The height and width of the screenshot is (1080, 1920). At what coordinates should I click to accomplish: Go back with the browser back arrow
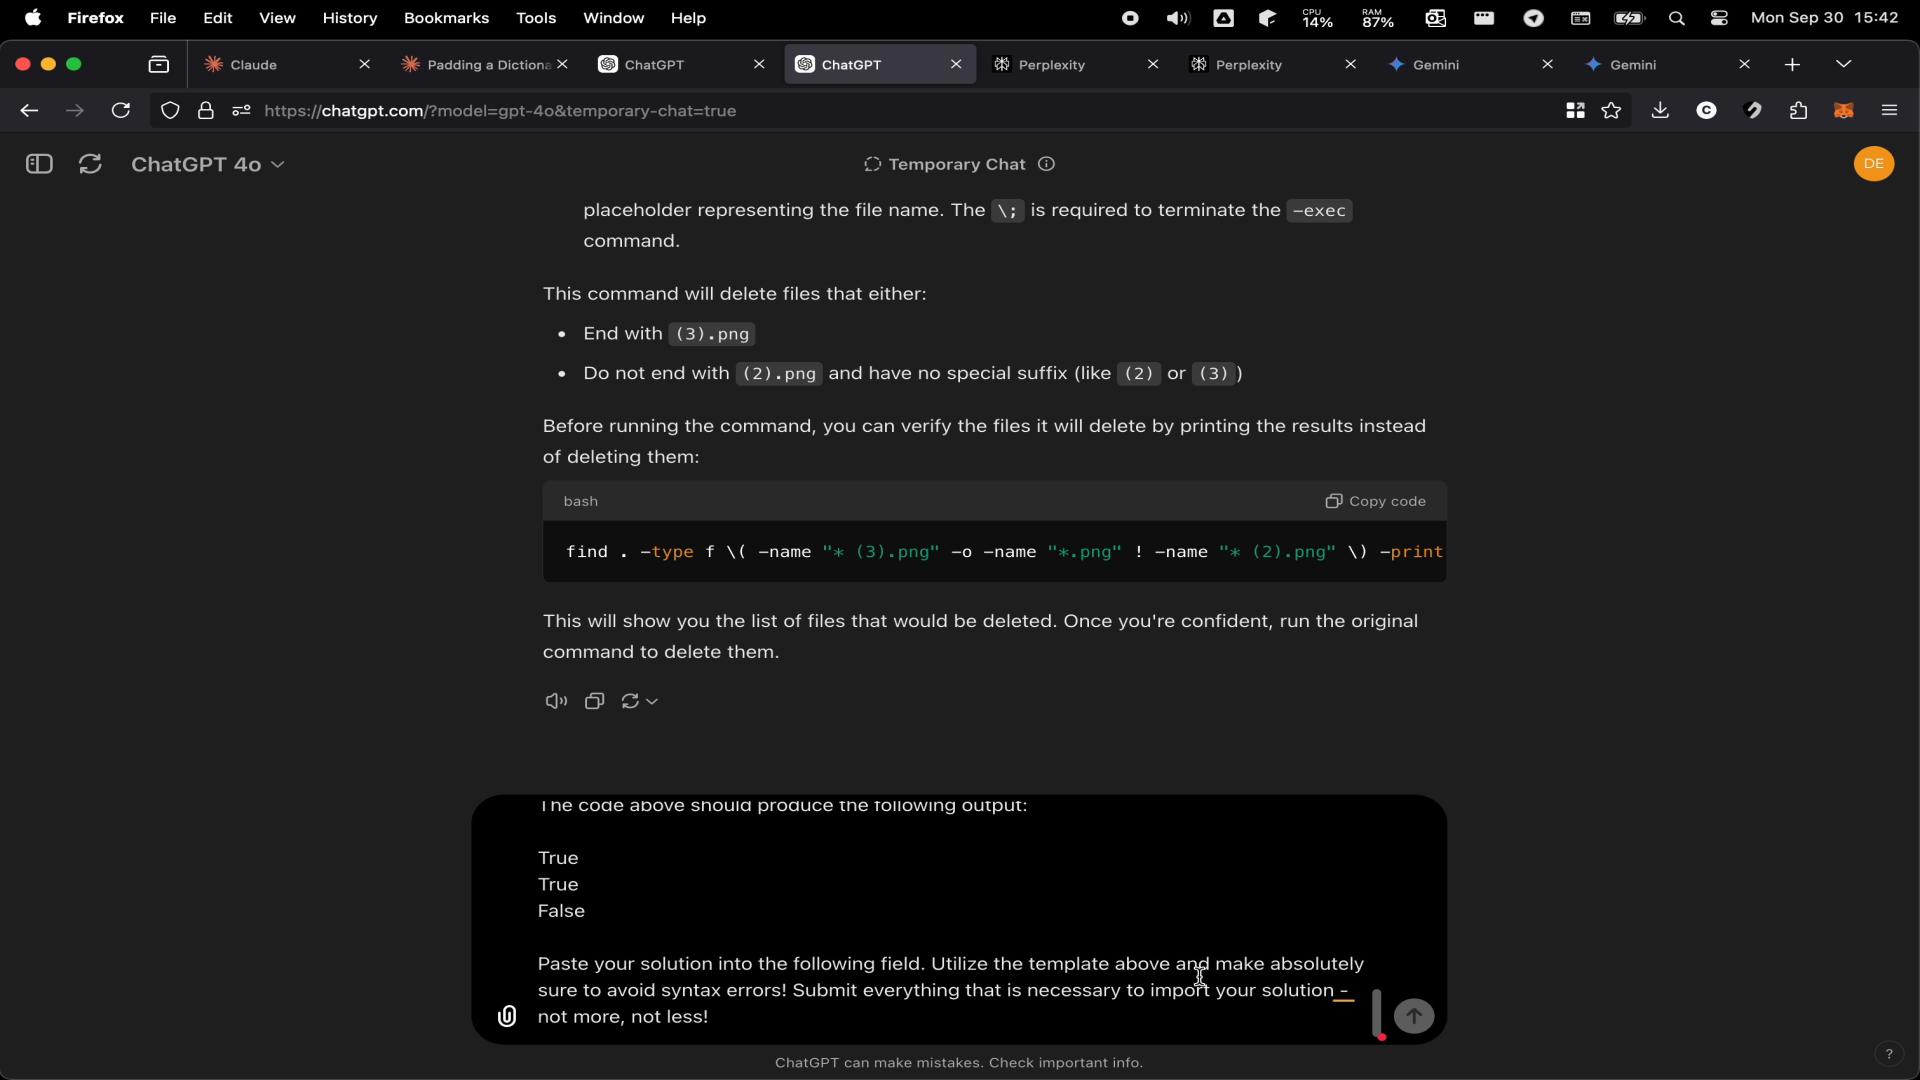click(x=29, y=111)
